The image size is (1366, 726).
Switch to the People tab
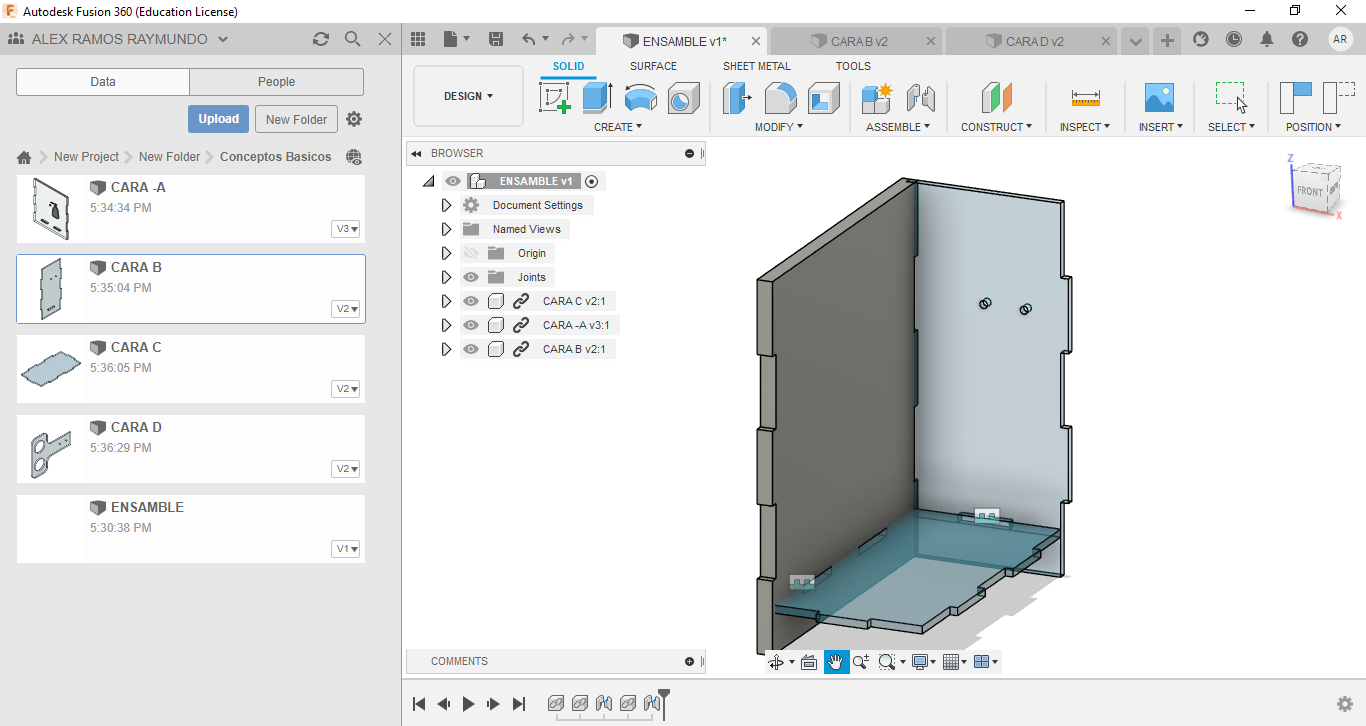click(x=276, y=82)
